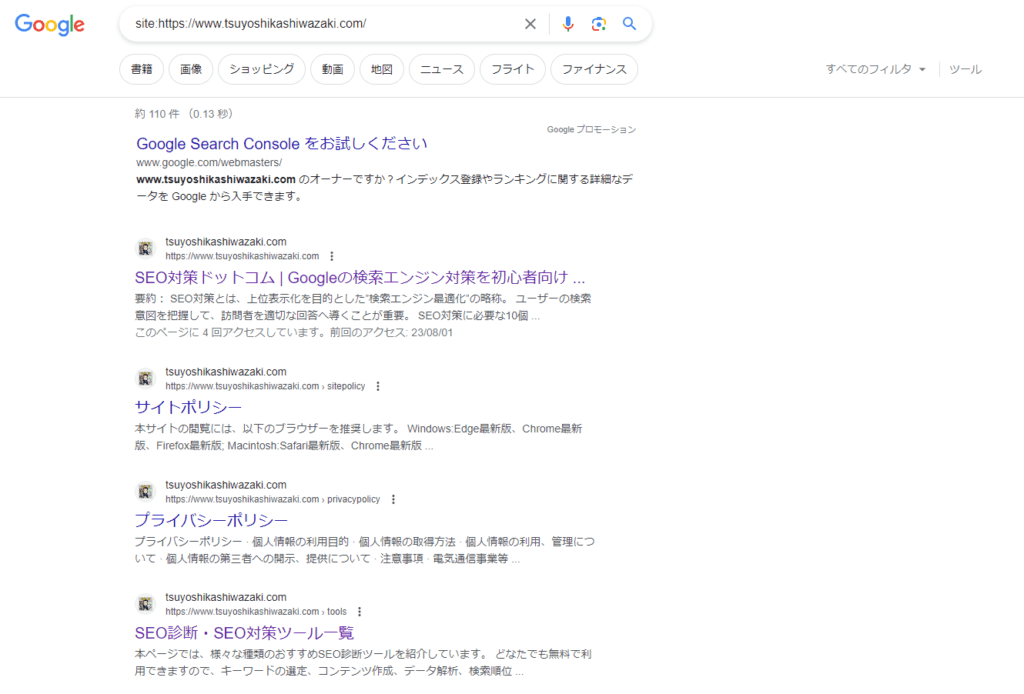Open three-dot menu for privacypolicy result

(x=393, y=499)
